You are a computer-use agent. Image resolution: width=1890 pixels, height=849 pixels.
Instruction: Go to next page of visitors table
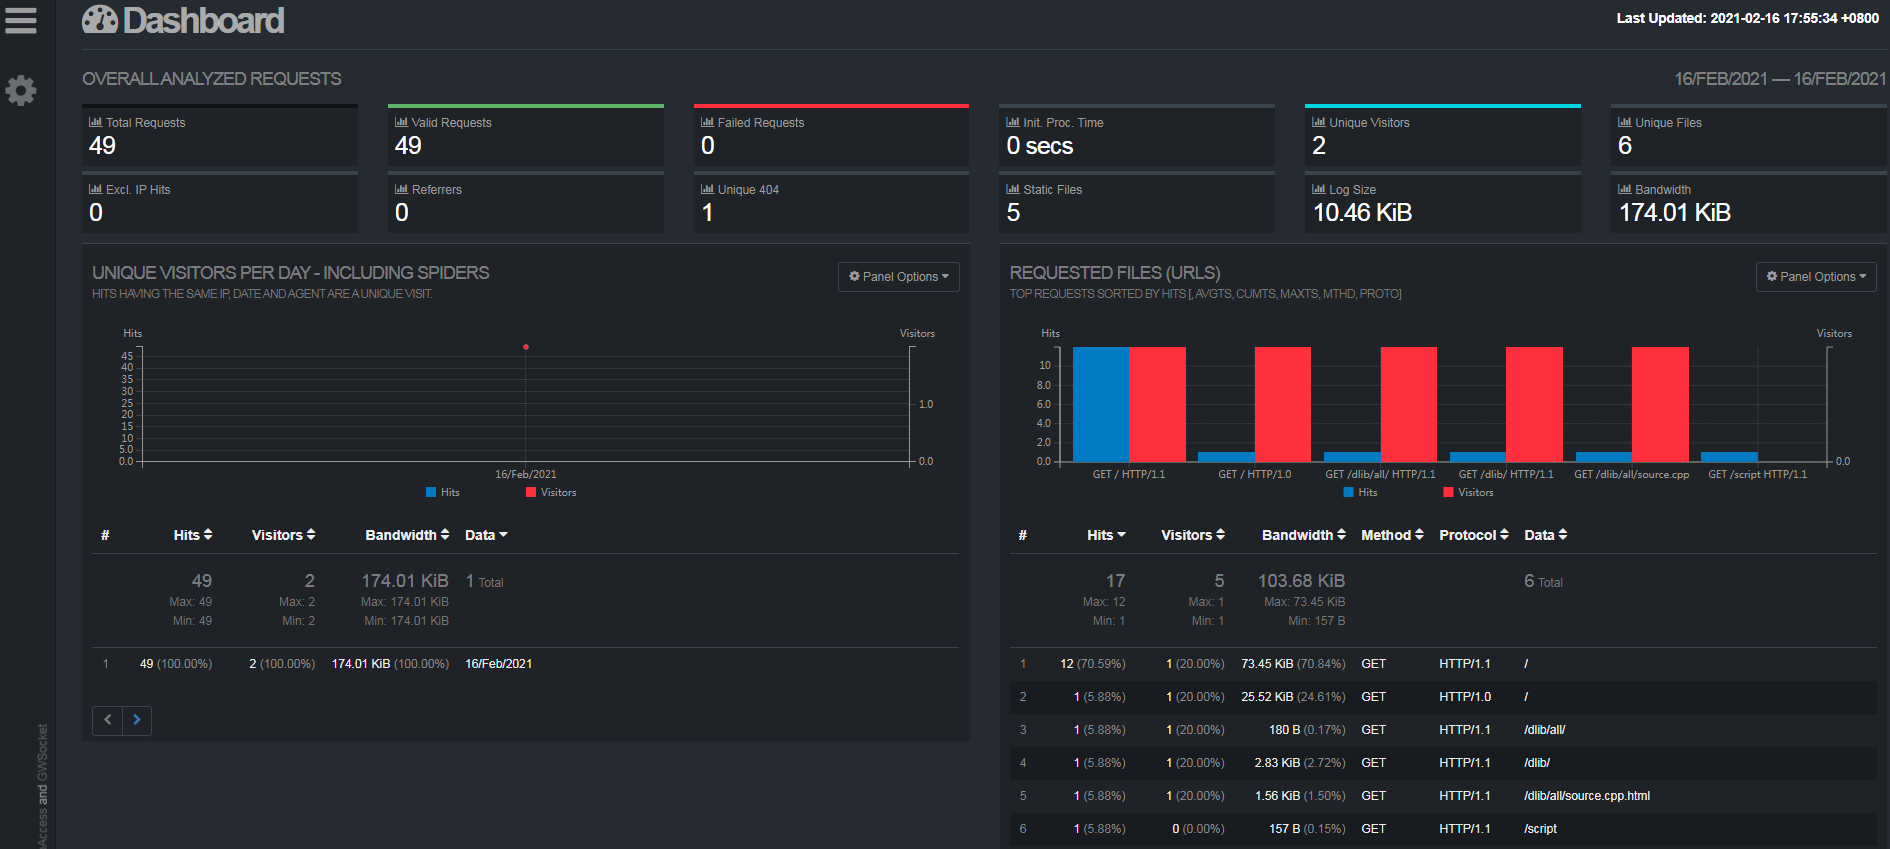(x=137, y=720)
